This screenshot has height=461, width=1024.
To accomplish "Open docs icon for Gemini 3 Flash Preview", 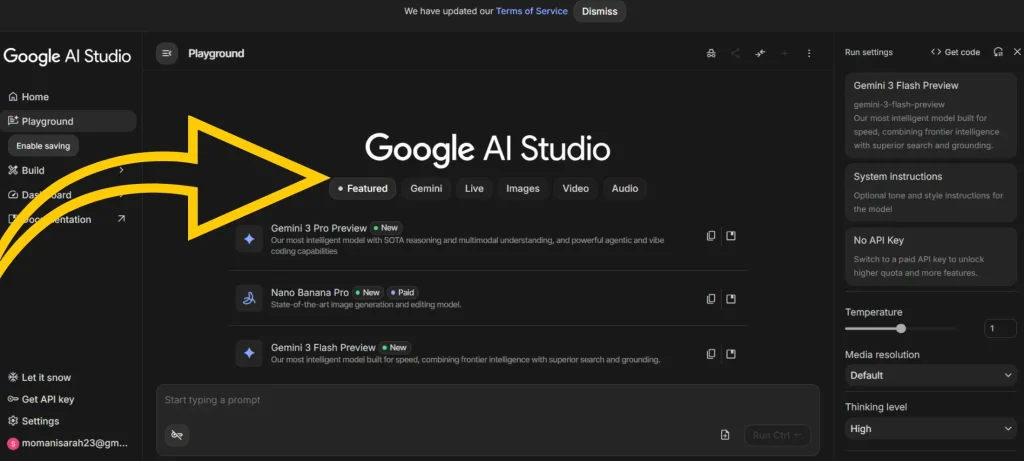I will click(731, 354).
